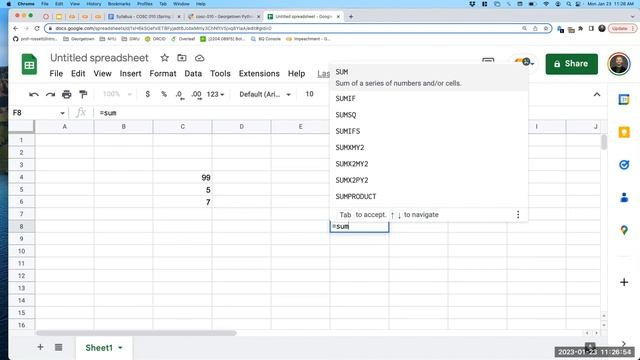Click the horizontal scrollbar thumb
Image resolution: width=640 pixels, height=360 pixels.
[136, 333]
